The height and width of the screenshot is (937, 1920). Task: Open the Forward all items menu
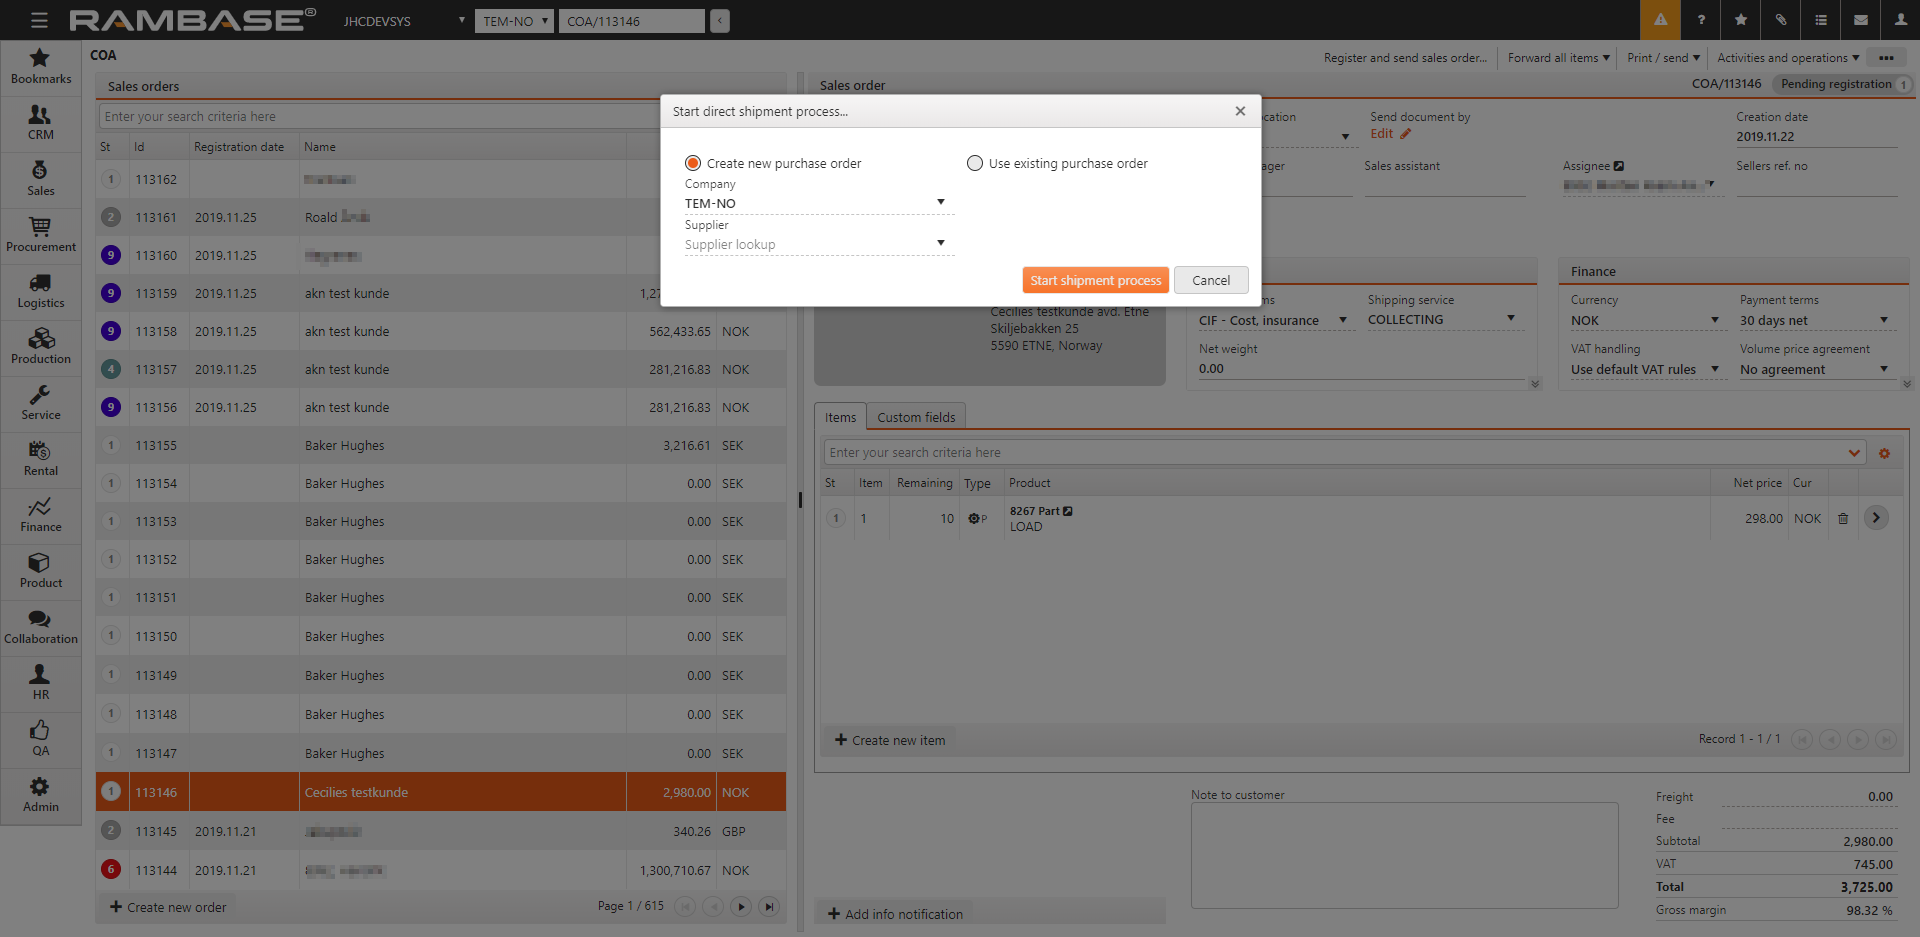[x=1558, y=58]
